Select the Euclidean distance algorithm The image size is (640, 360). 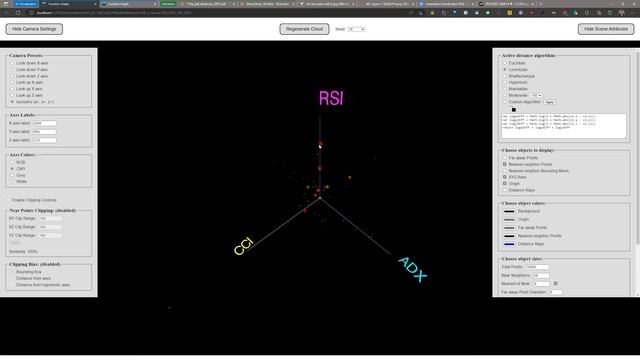[x=505, y=63]
